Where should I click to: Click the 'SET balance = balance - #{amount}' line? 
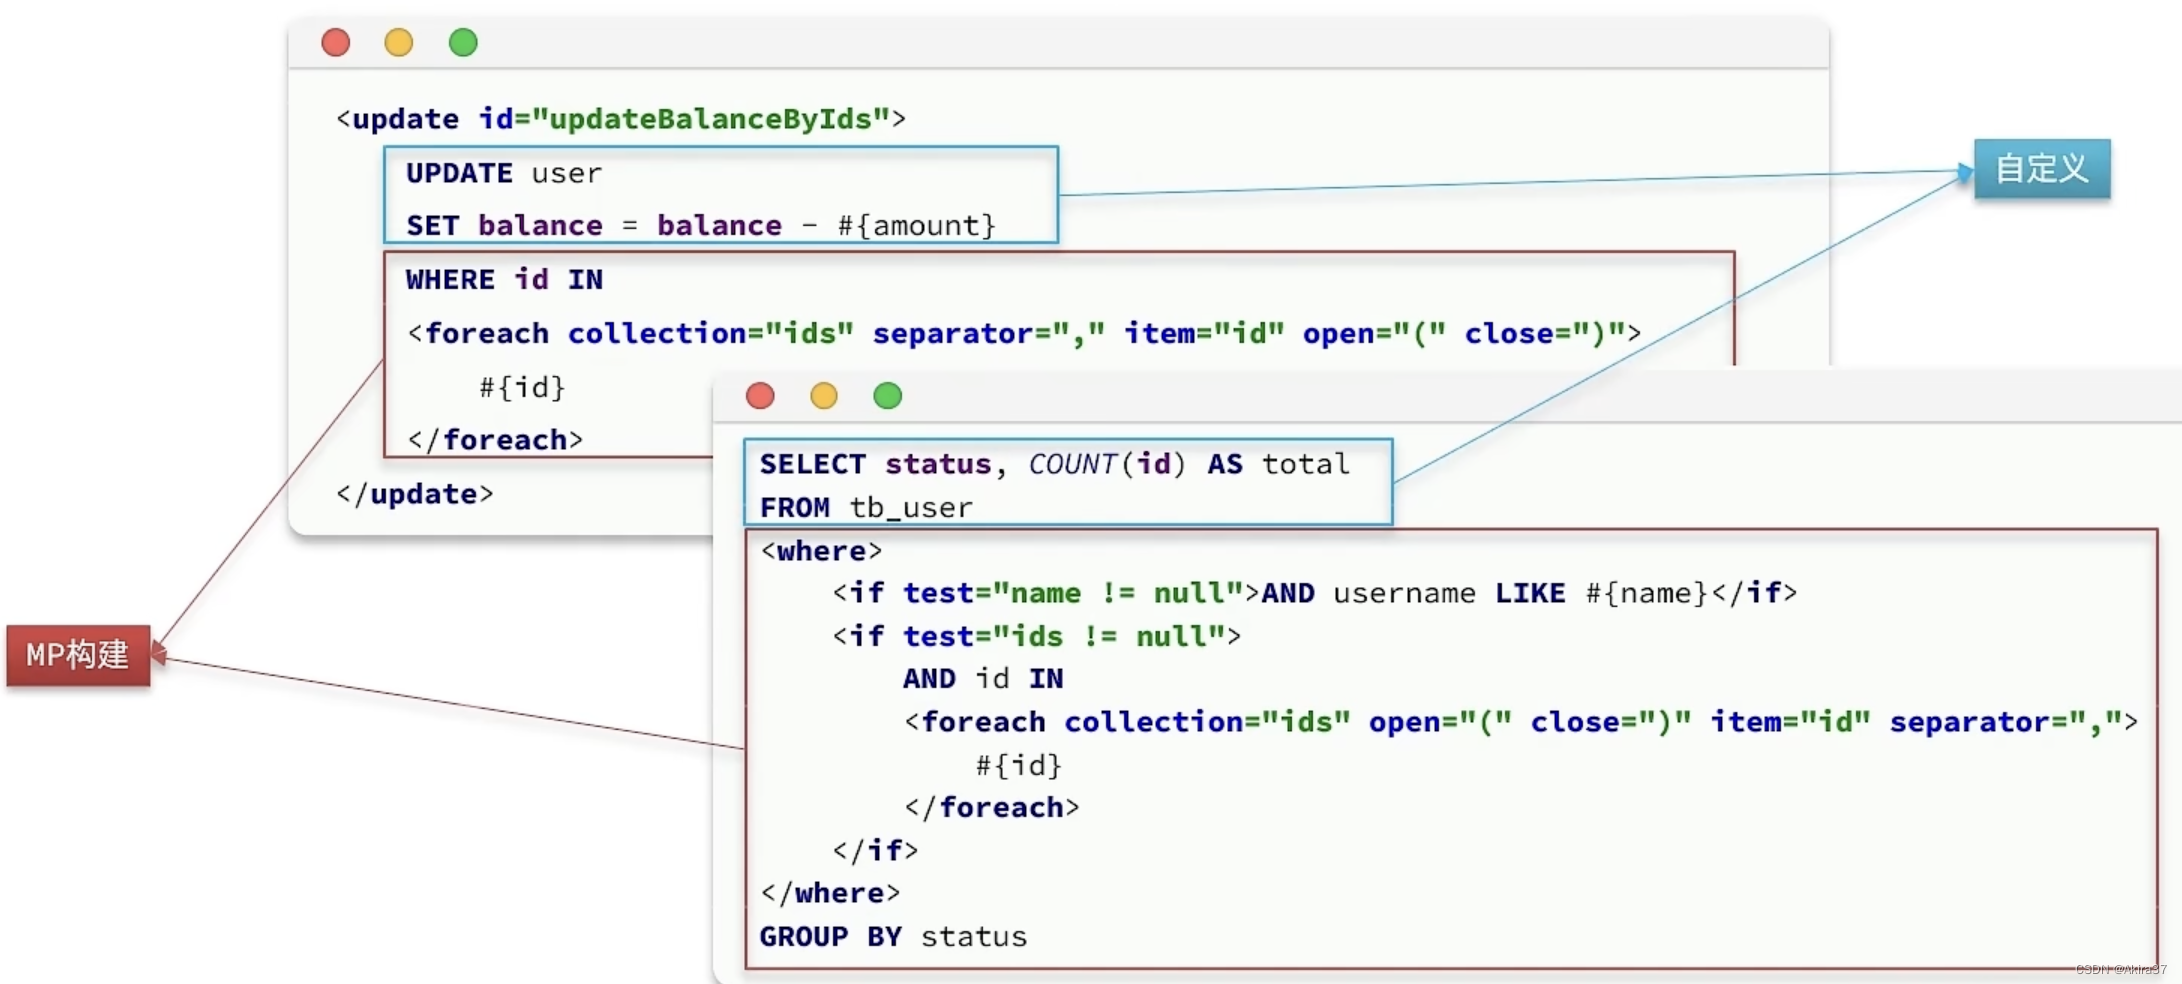coord(701,226)
